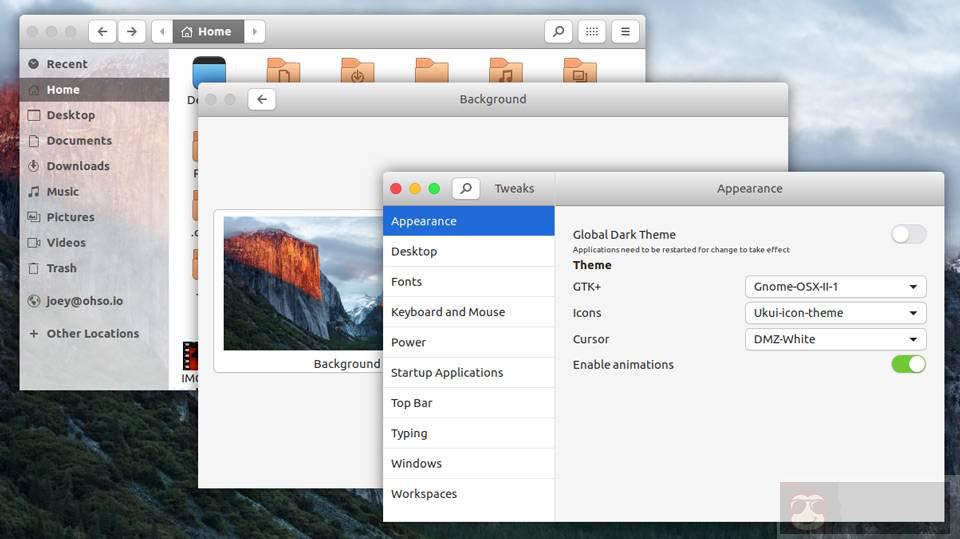
Task: Open the Documents folder icon in Files
Action: pyautogui.click(x=283, y=70)
